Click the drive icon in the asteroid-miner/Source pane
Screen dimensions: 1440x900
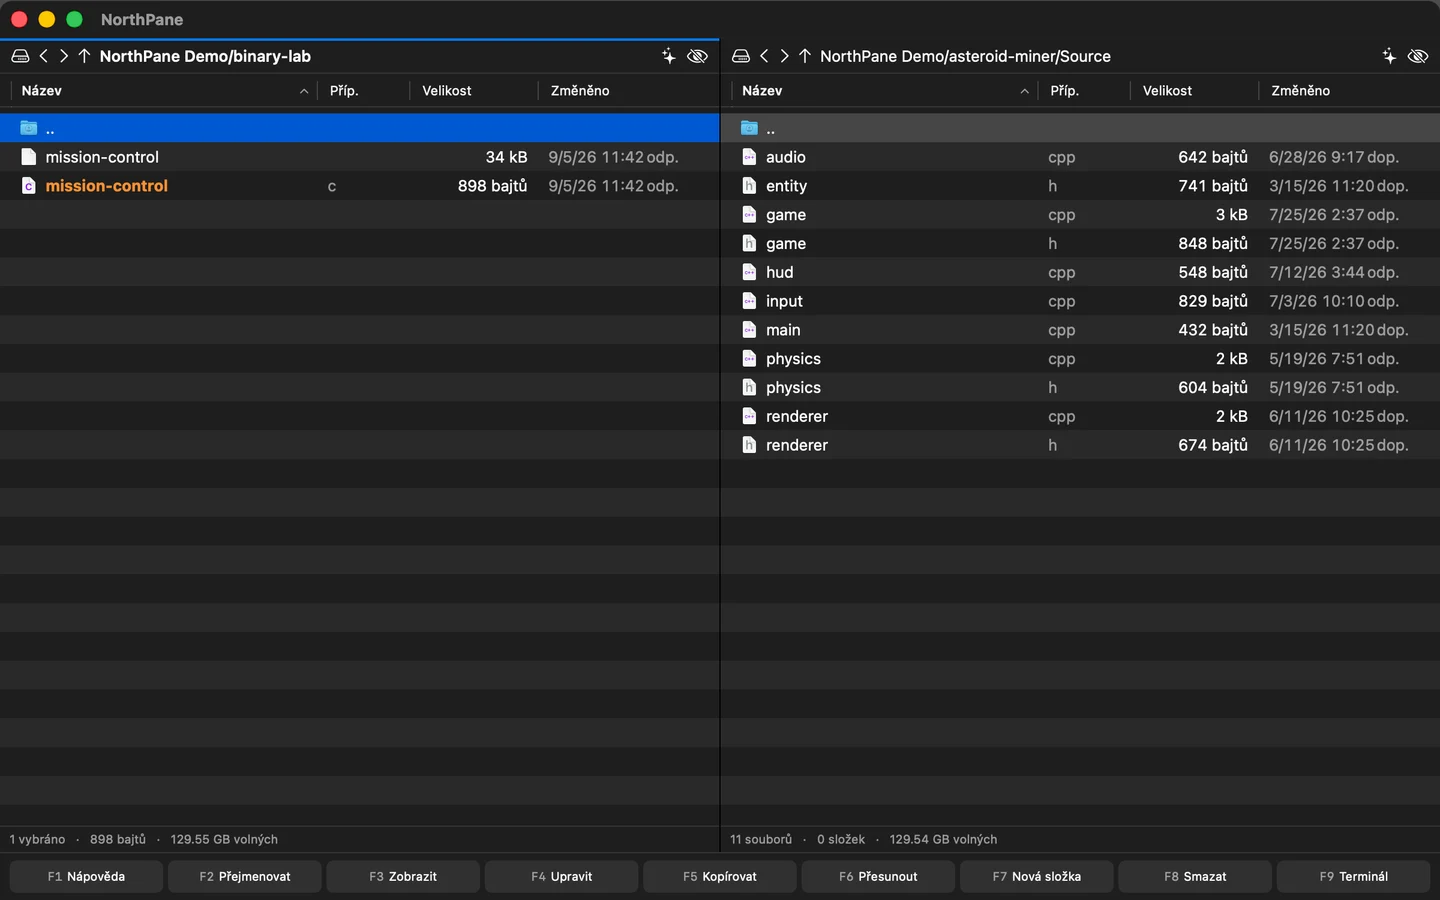741,56
